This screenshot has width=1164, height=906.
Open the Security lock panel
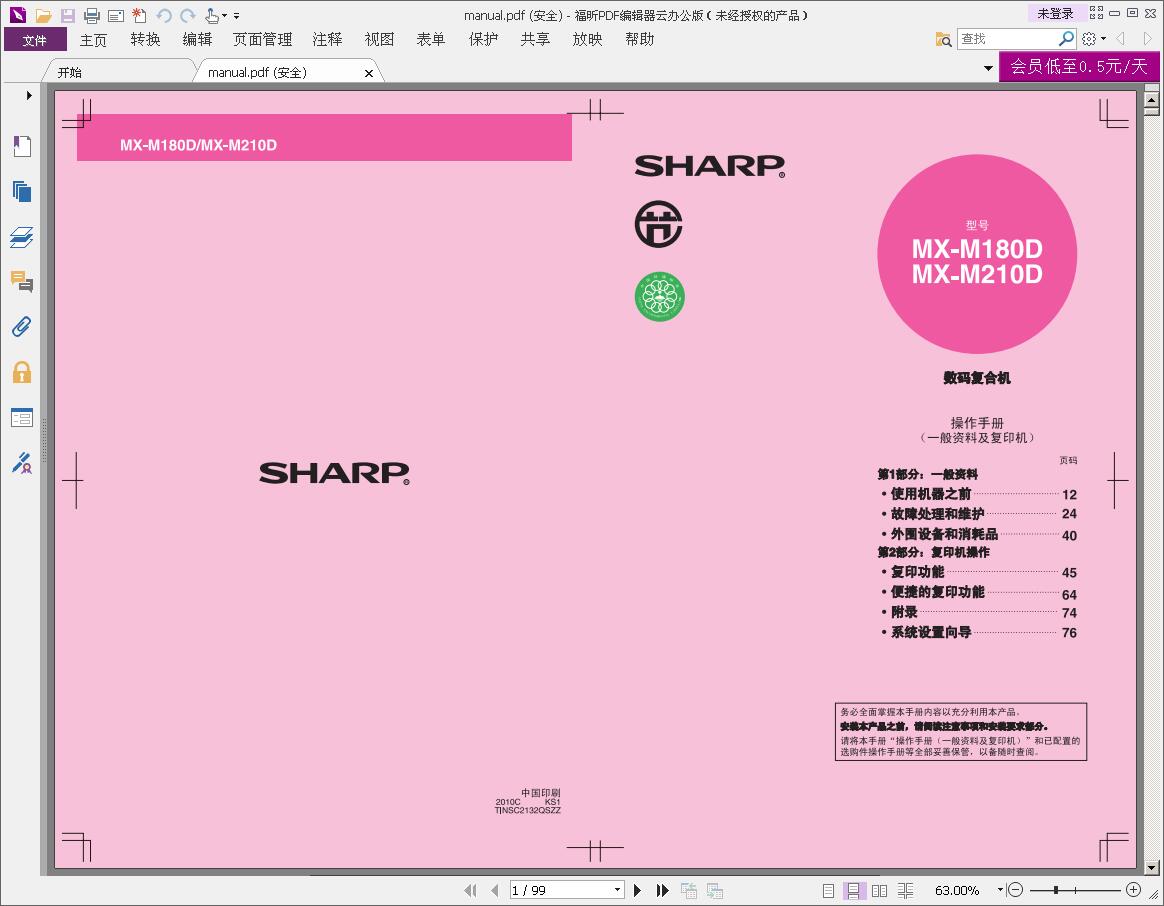coord(22,372)
